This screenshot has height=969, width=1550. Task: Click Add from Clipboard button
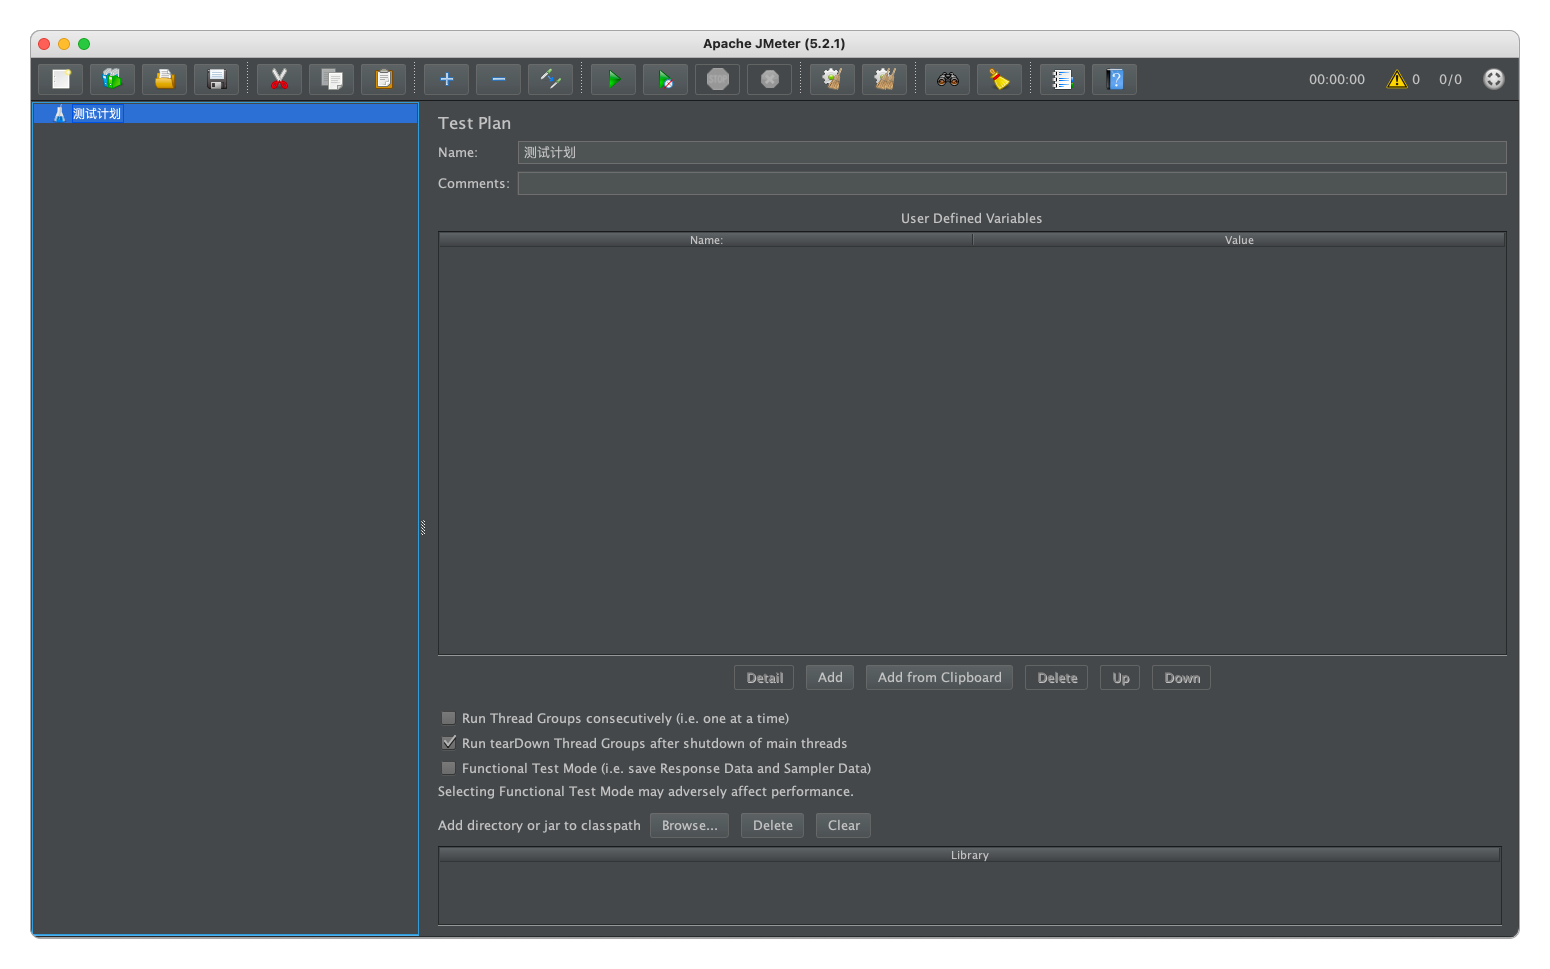[939, 678]
